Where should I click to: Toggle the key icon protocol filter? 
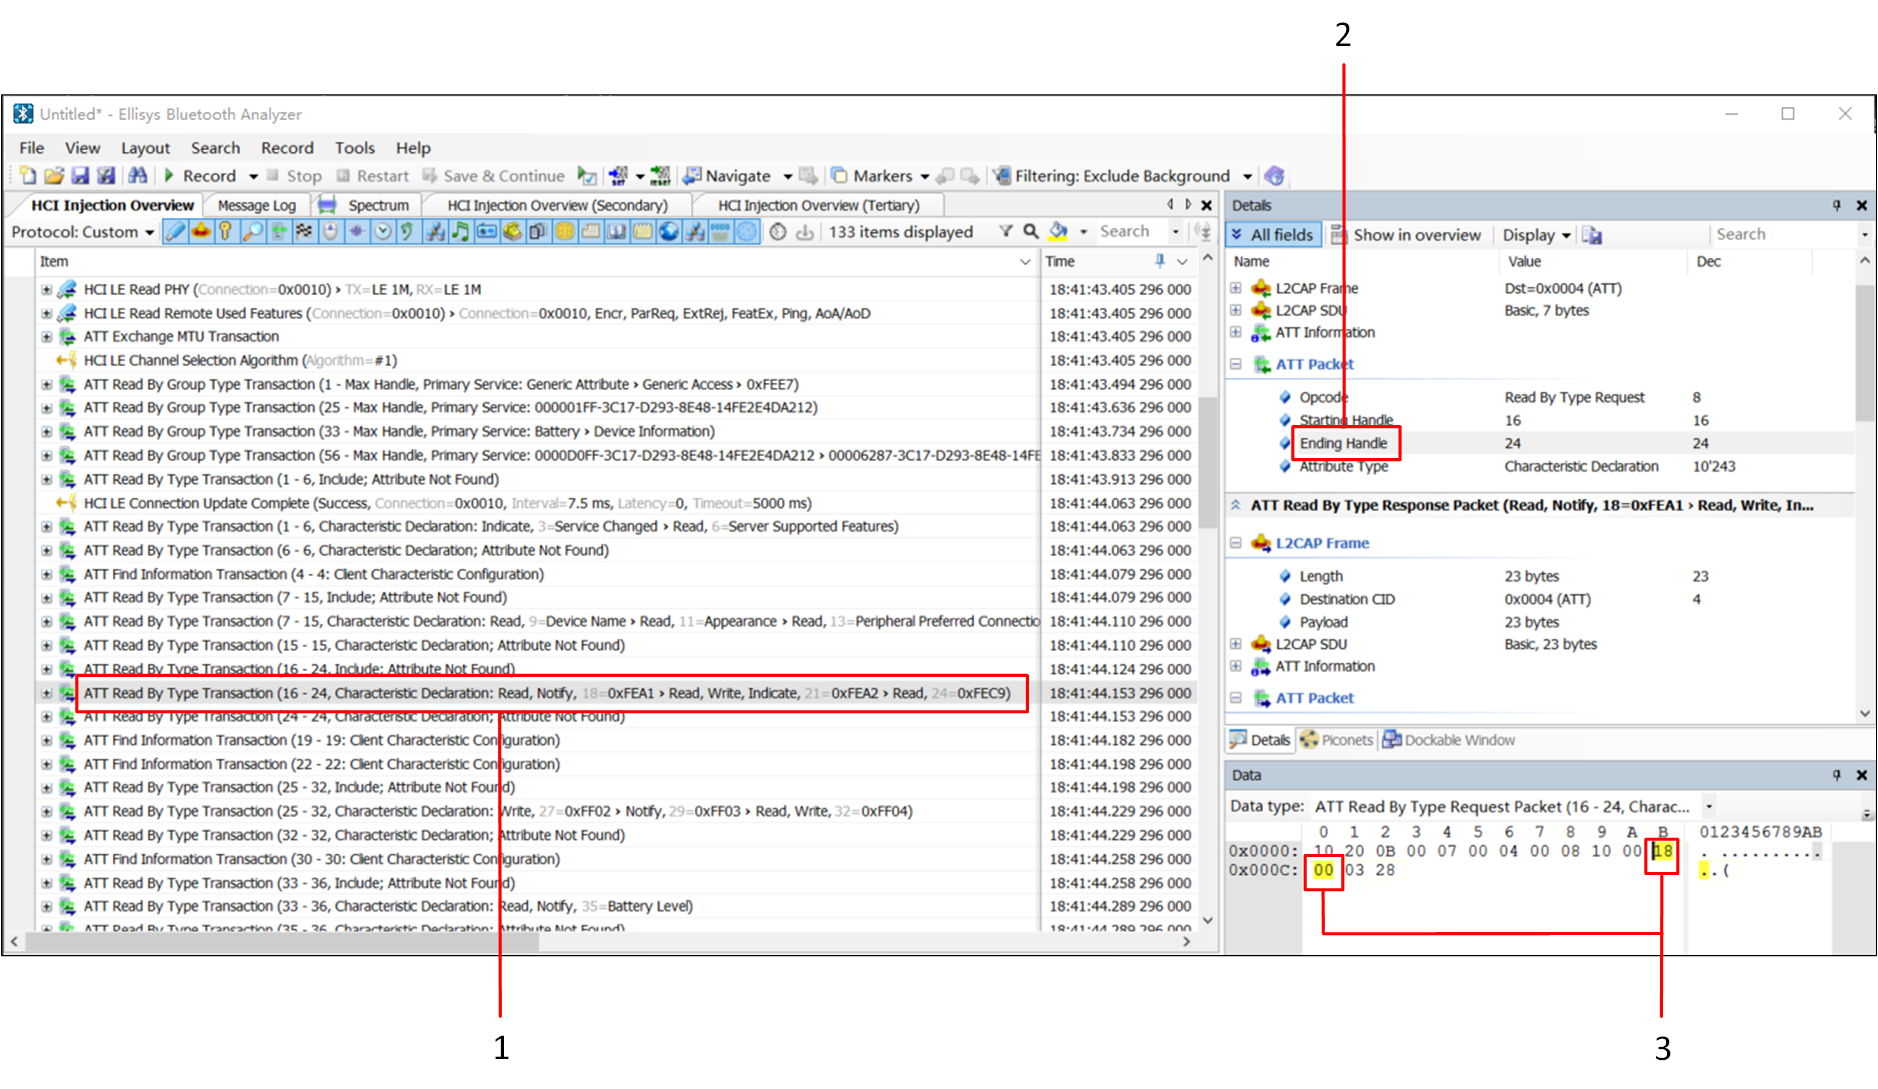(226, 232)
